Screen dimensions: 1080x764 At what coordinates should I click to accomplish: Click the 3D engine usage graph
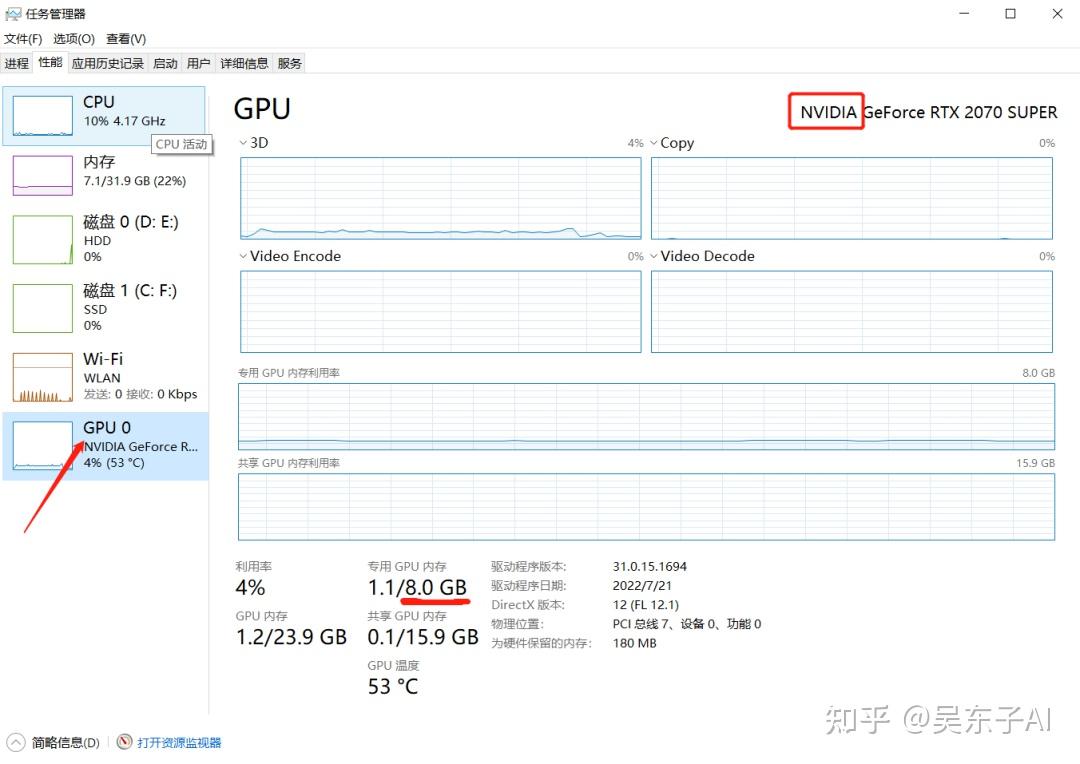click(440, 198)
